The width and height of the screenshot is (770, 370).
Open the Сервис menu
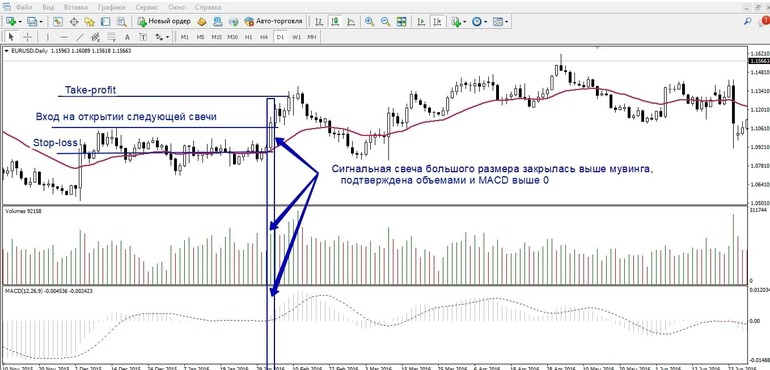(146, 8)
